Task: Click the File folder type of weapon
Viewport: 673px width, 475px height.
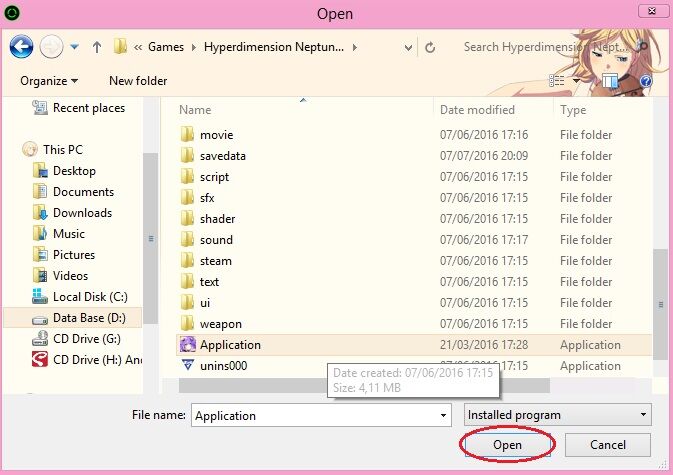Action: [x=586, y=324]
